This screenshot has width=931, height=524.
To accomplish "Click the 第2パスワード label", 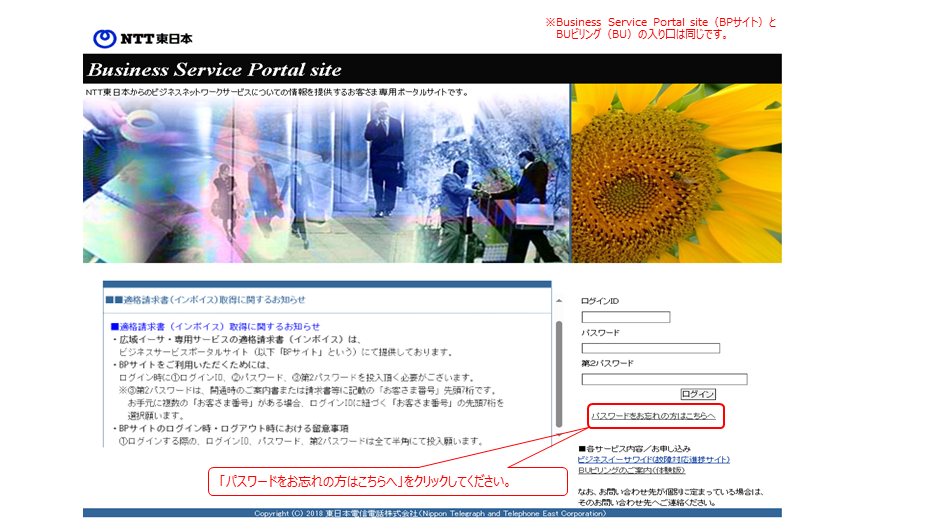I will click(x=607, y=363).
